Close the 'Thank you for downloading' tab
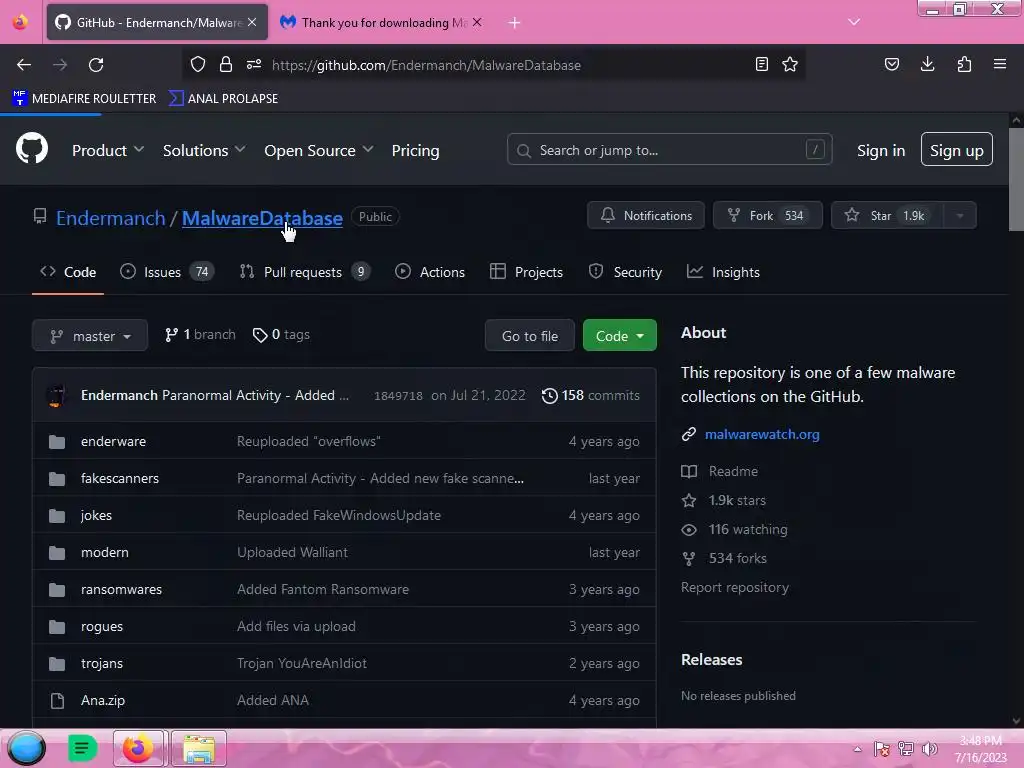This screenshot has height=768, width=1024. pos(477,22)
